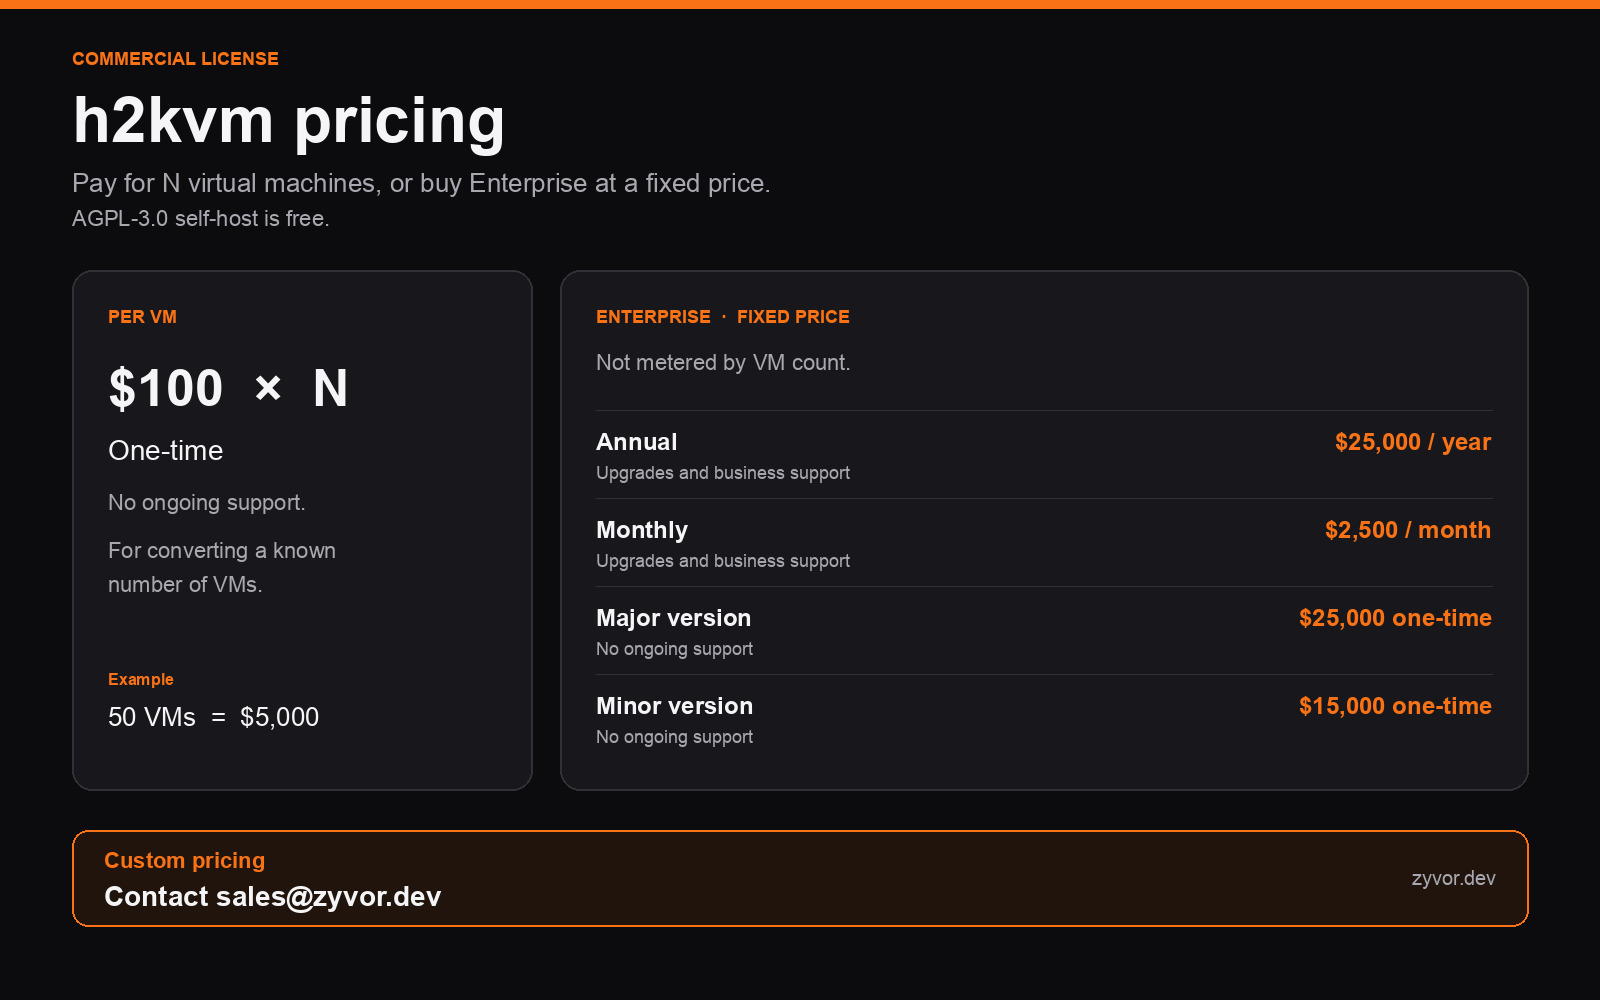Click 'Upgrades and business support' under Annual
The width and height of the screenshot is (1600, 1000).
(x=723, y=473)
